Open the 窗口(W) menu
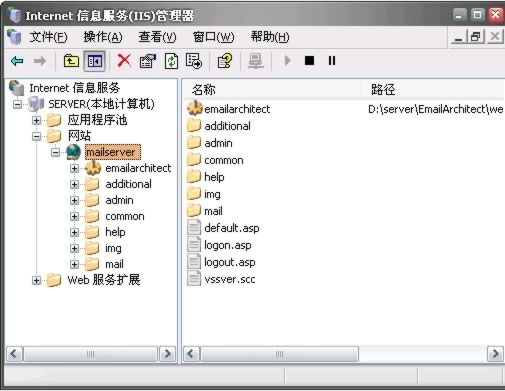Screen dimensions: 505x391 click(213, 37)
